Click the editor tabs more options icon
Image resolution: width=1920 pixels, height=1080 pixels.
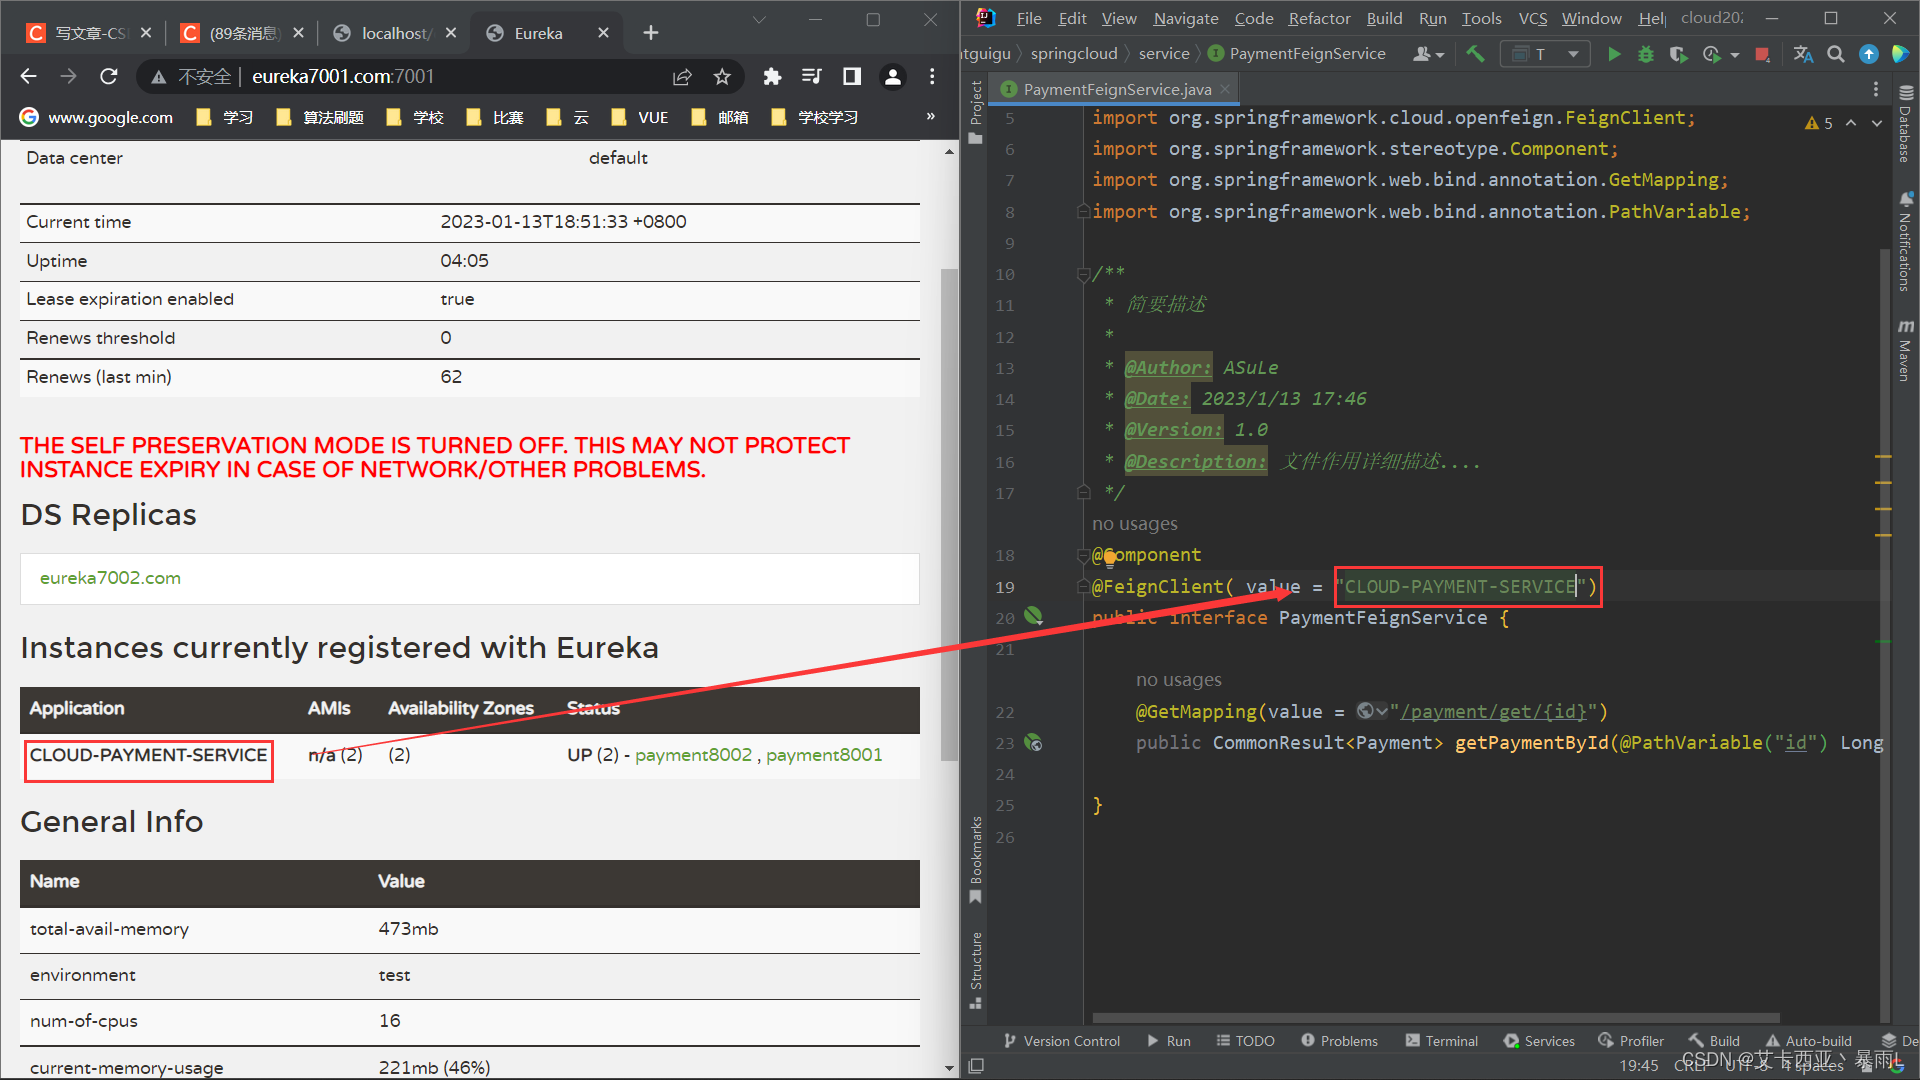(1876, 89)
